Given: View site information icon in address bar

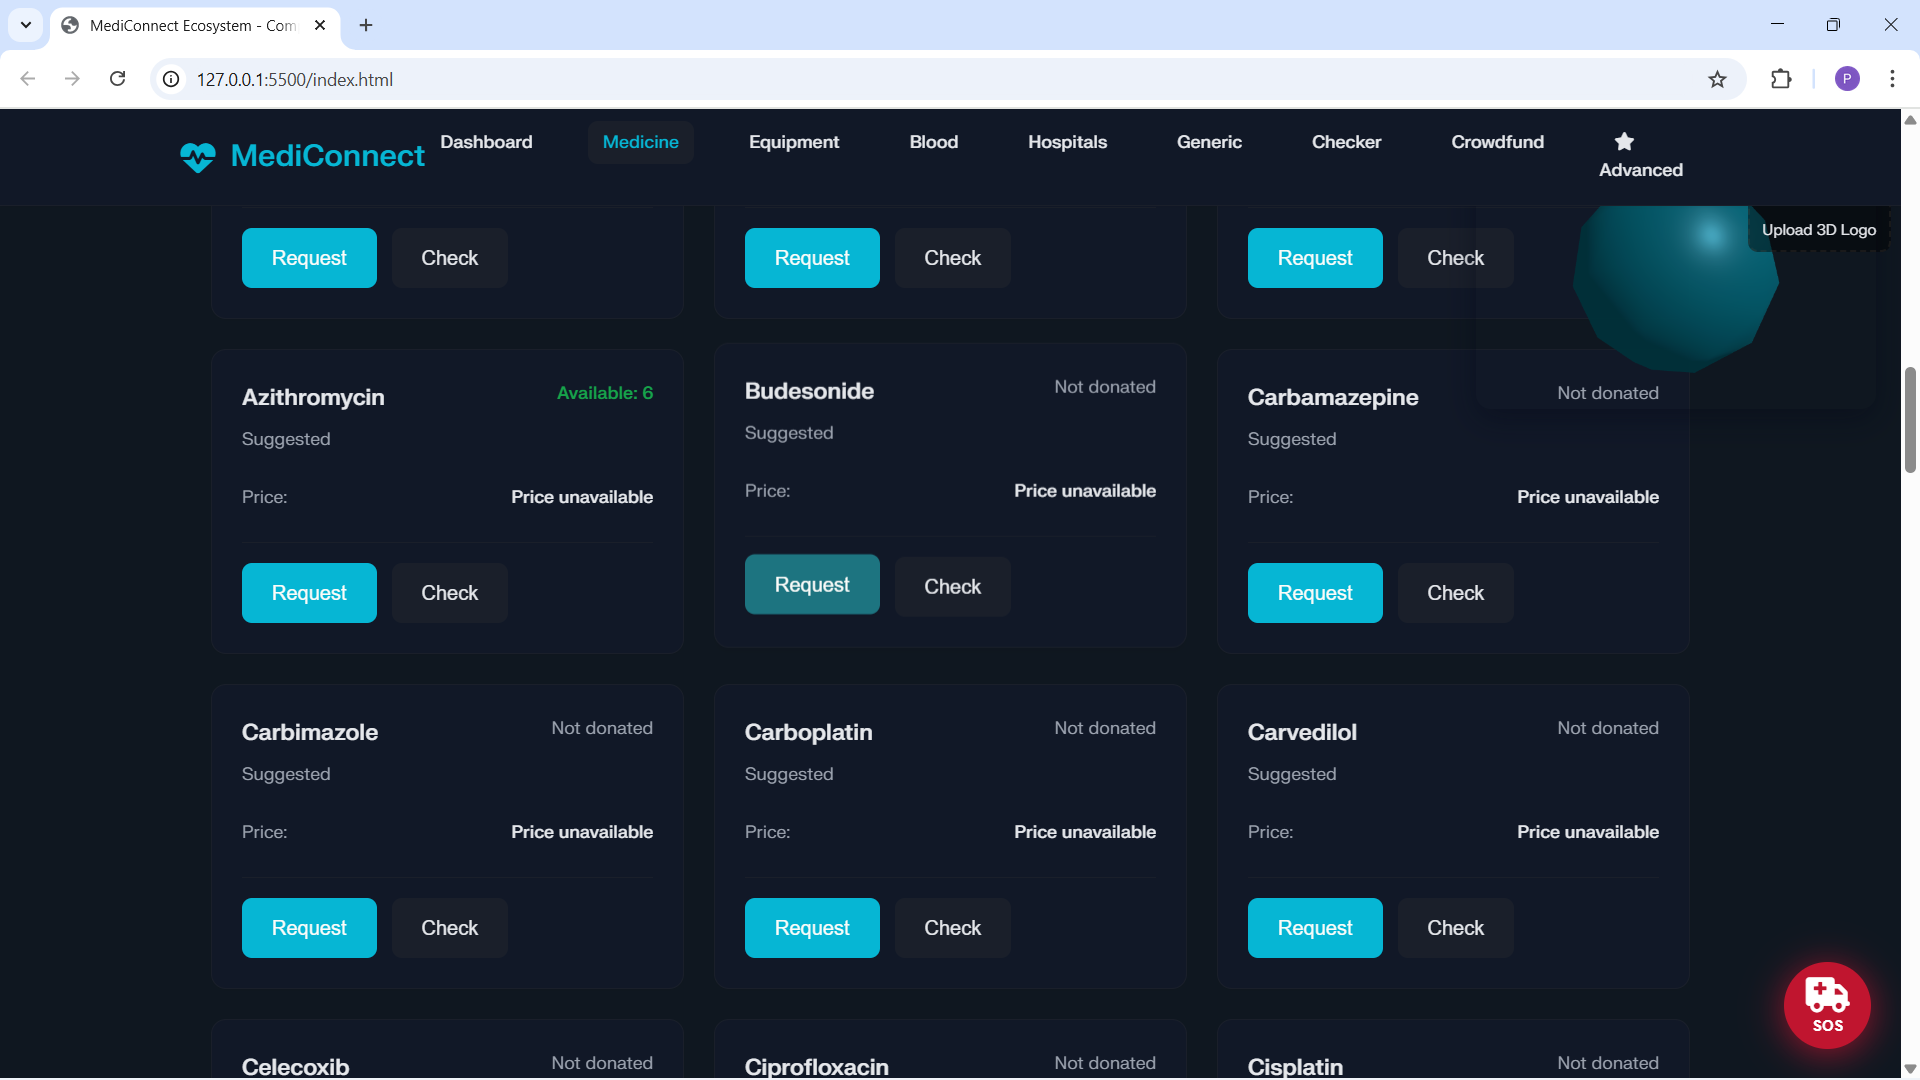Looking at the screenshot, I should (171, 80).
